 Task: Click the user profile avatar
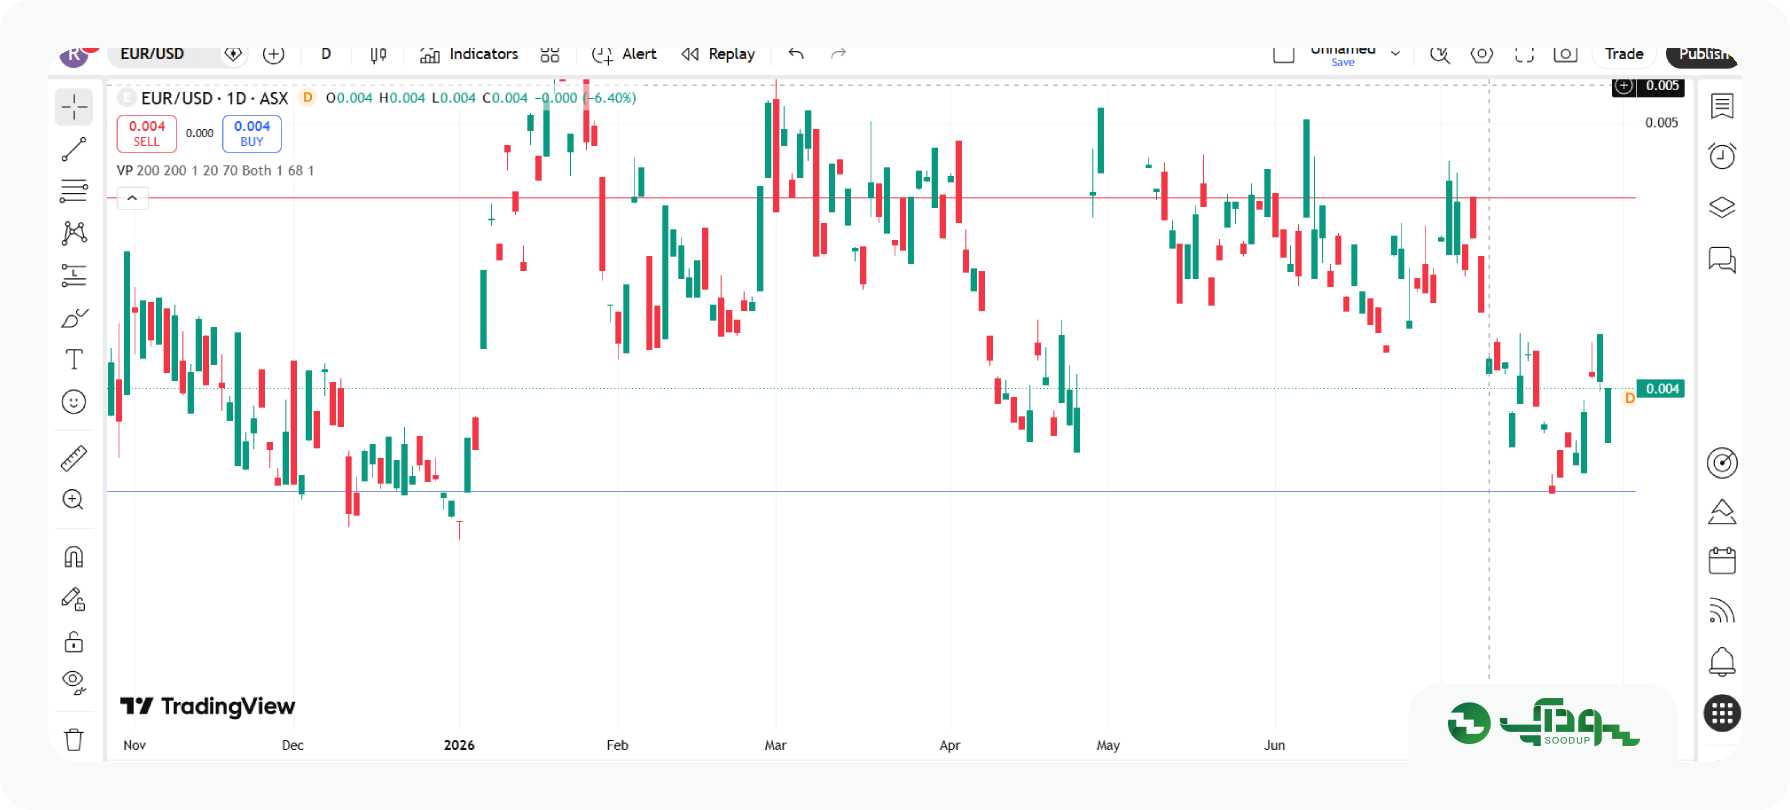point(75,55)
